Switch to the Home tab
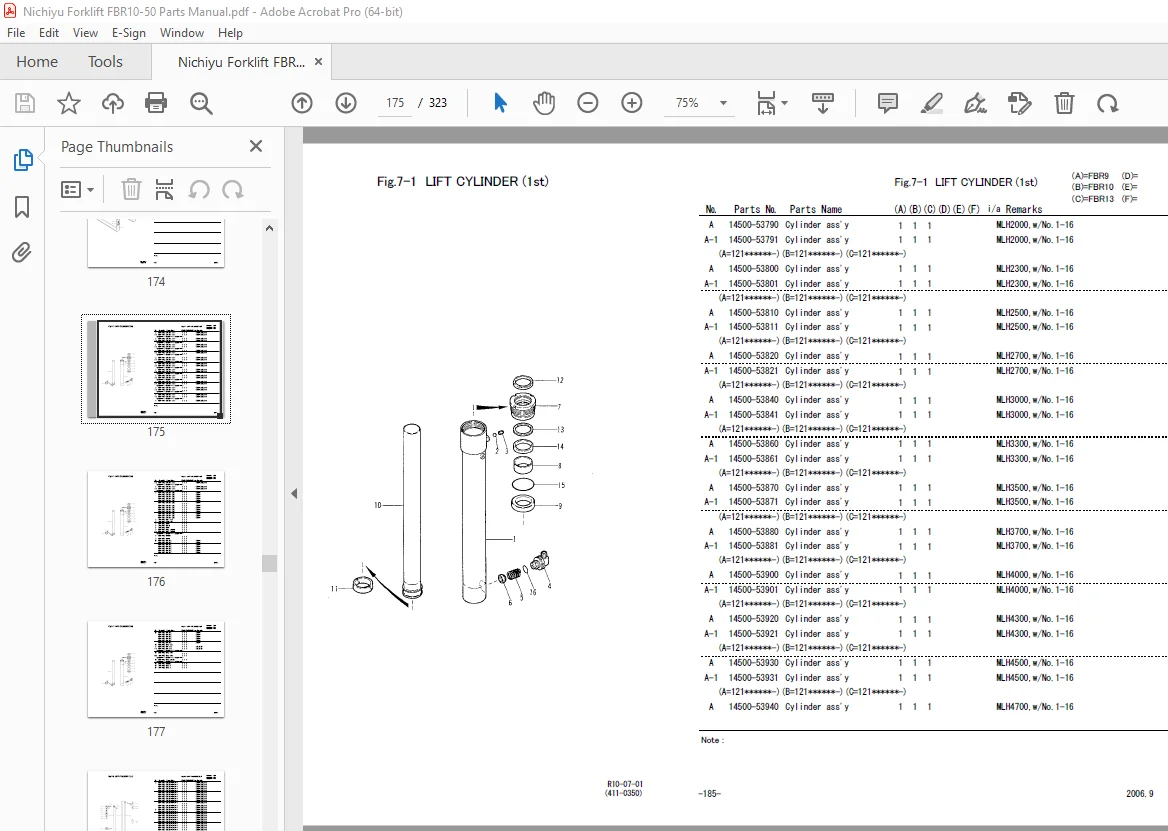The image size is (1168, 831). [36, 62]
